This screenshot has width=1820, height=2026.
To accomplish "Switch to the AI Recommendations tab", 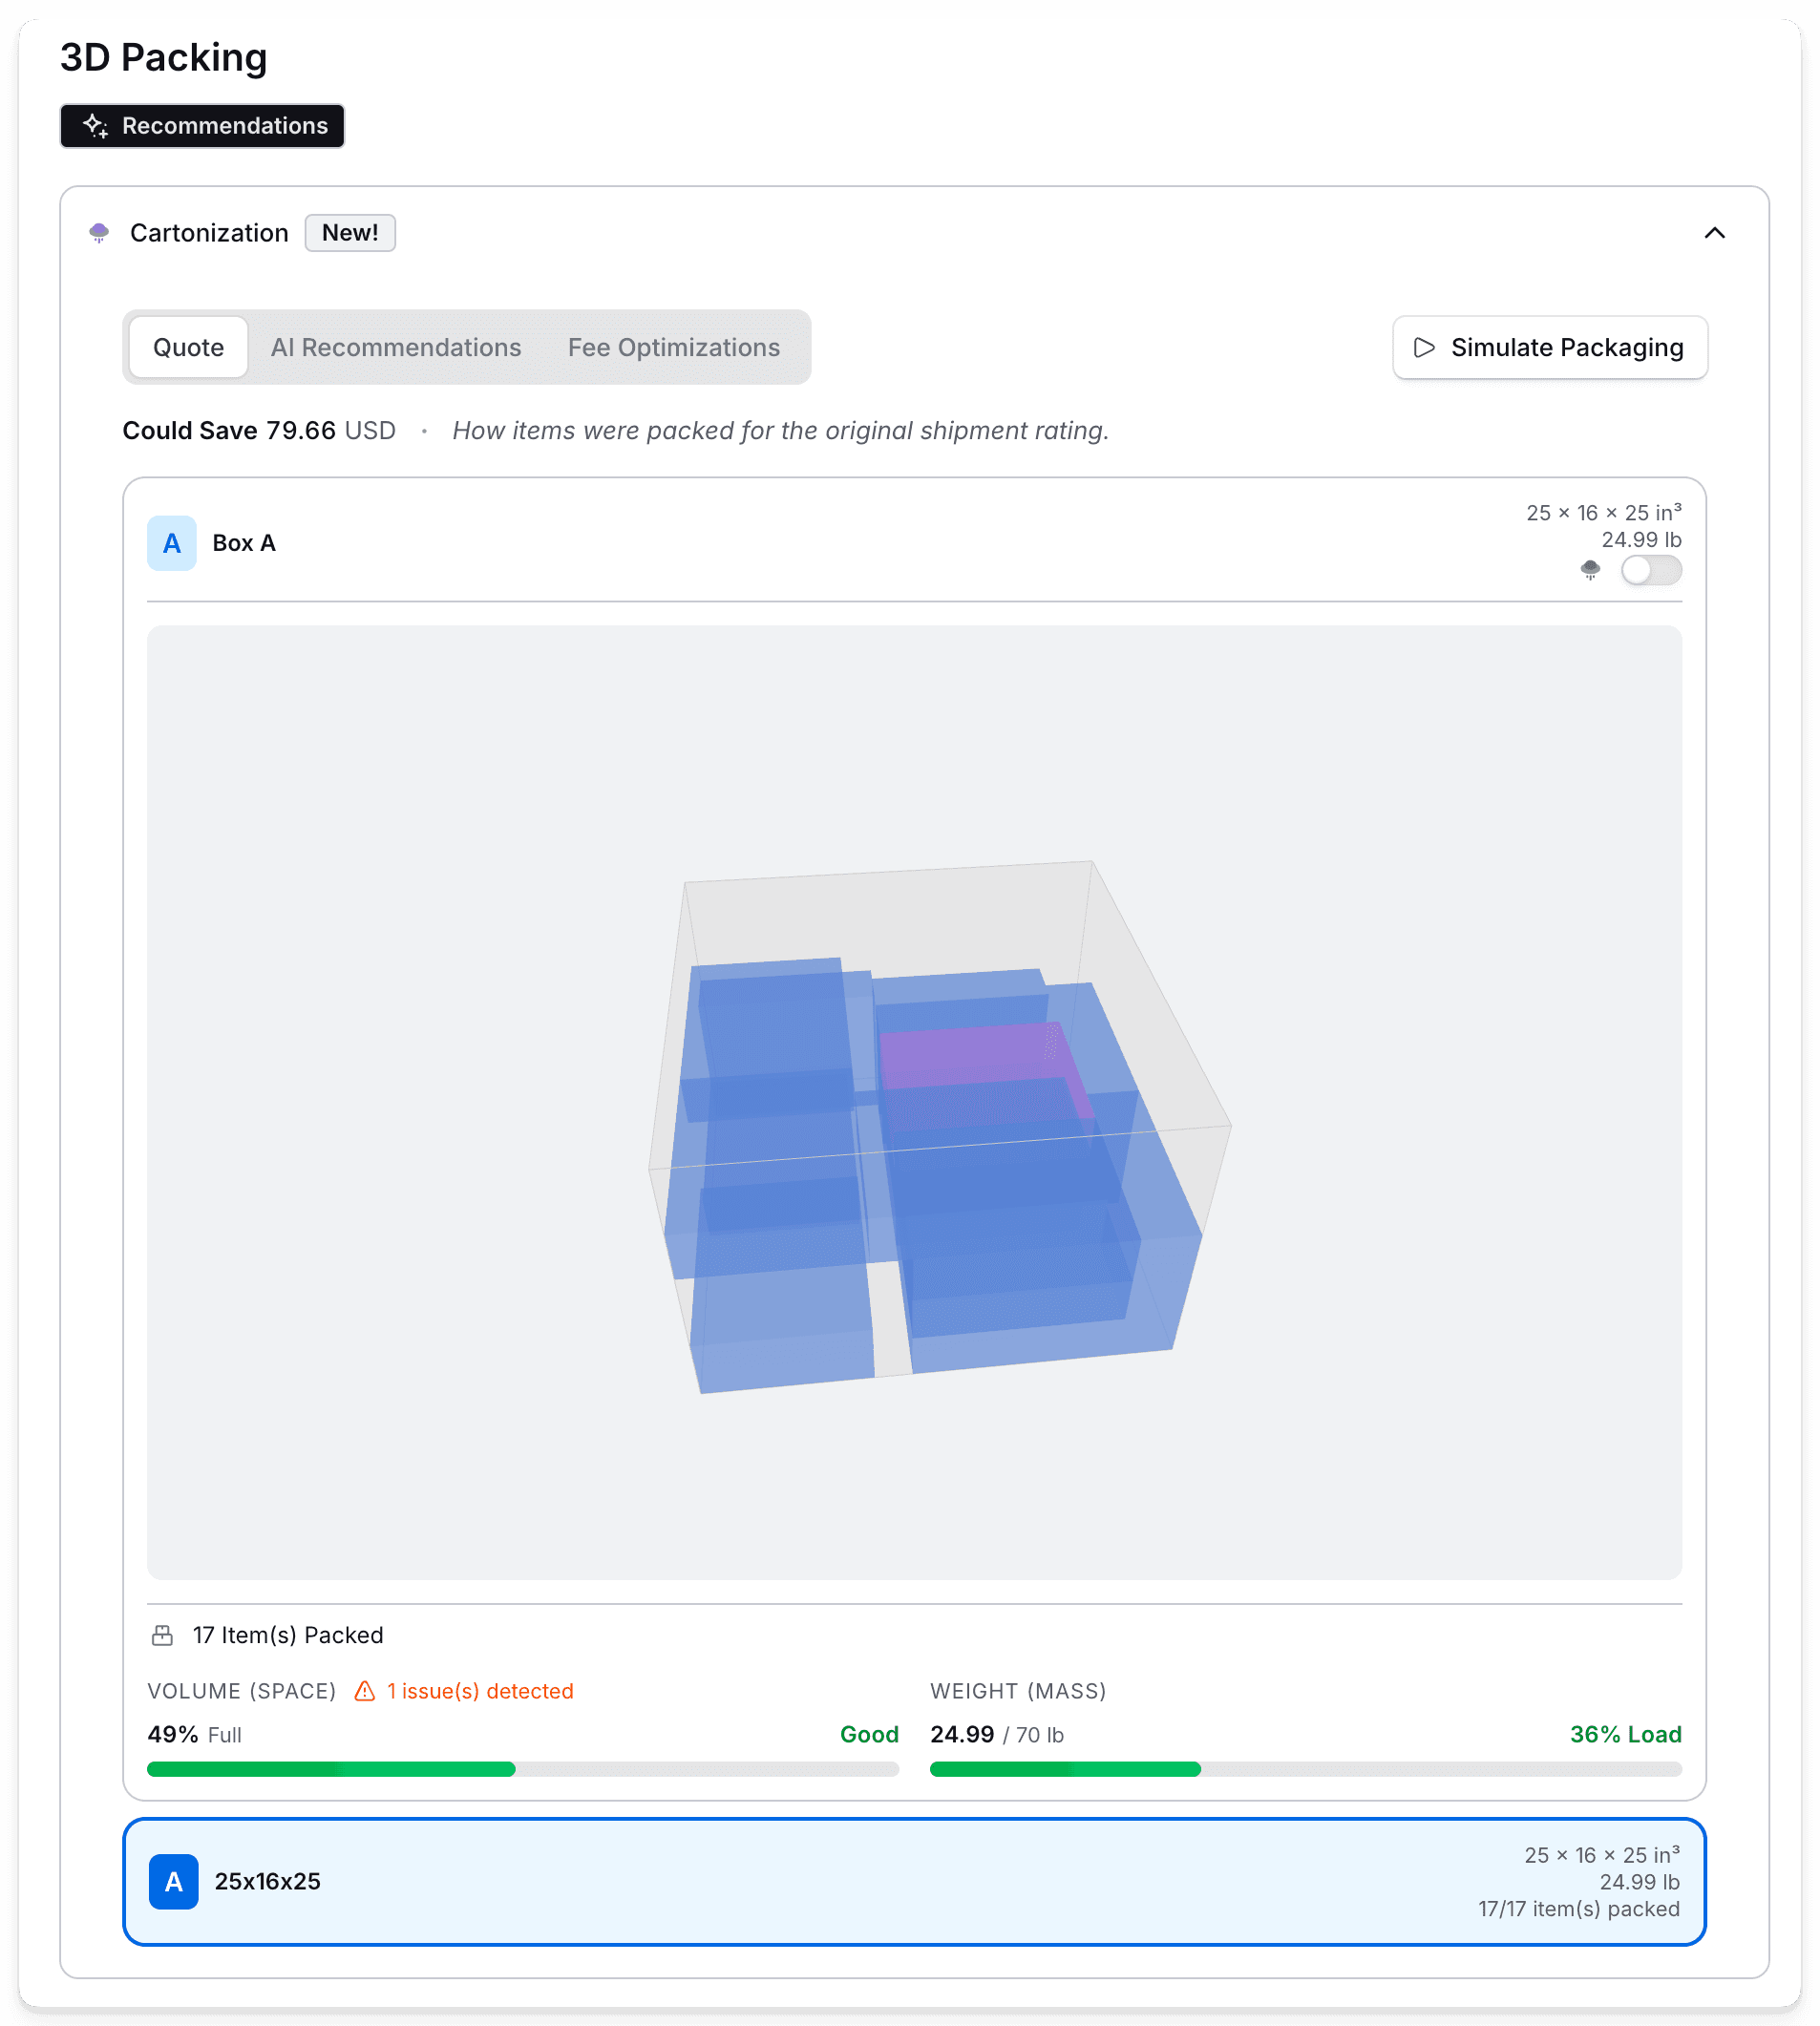I will point(396,347).
